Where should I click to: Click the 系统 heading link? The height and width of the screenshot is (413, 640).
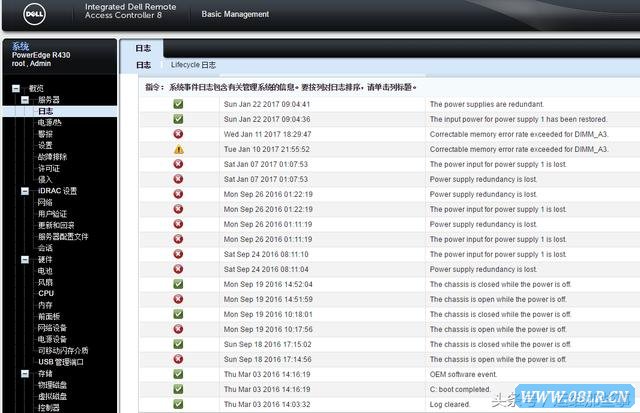coord(21,47)
